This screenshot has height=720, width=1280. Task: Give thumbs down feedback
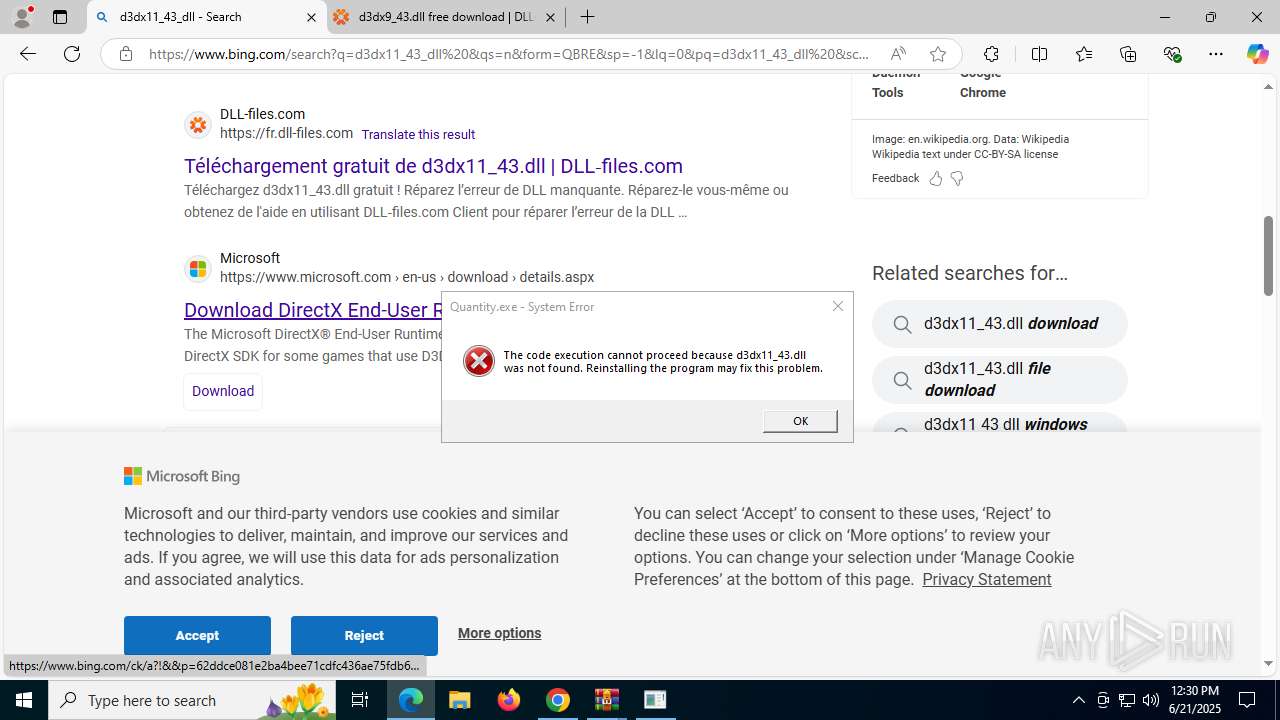click(957, 178)
